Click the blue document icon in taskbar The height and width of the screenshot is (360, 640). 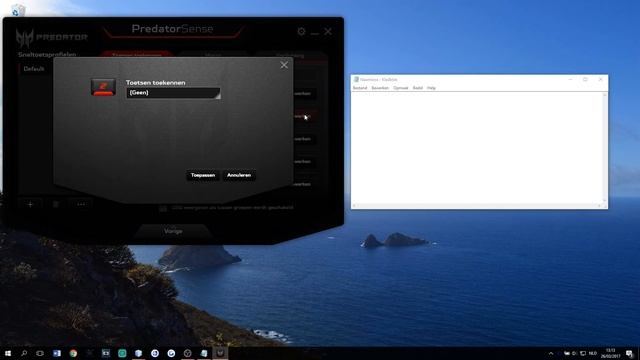pyautogui.click(x=57, y=353)
